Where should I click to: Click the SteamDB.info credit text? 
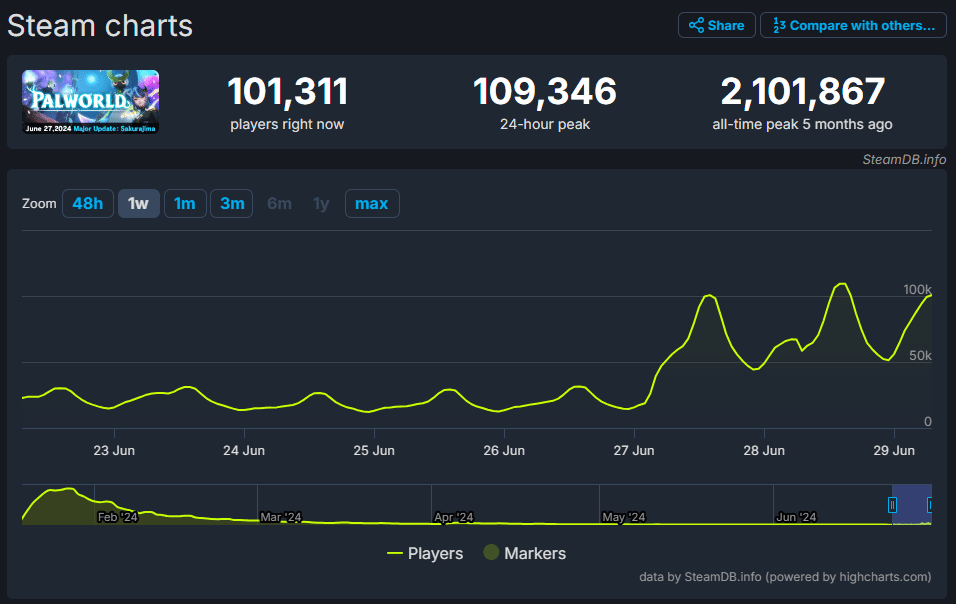click(904, 160)
